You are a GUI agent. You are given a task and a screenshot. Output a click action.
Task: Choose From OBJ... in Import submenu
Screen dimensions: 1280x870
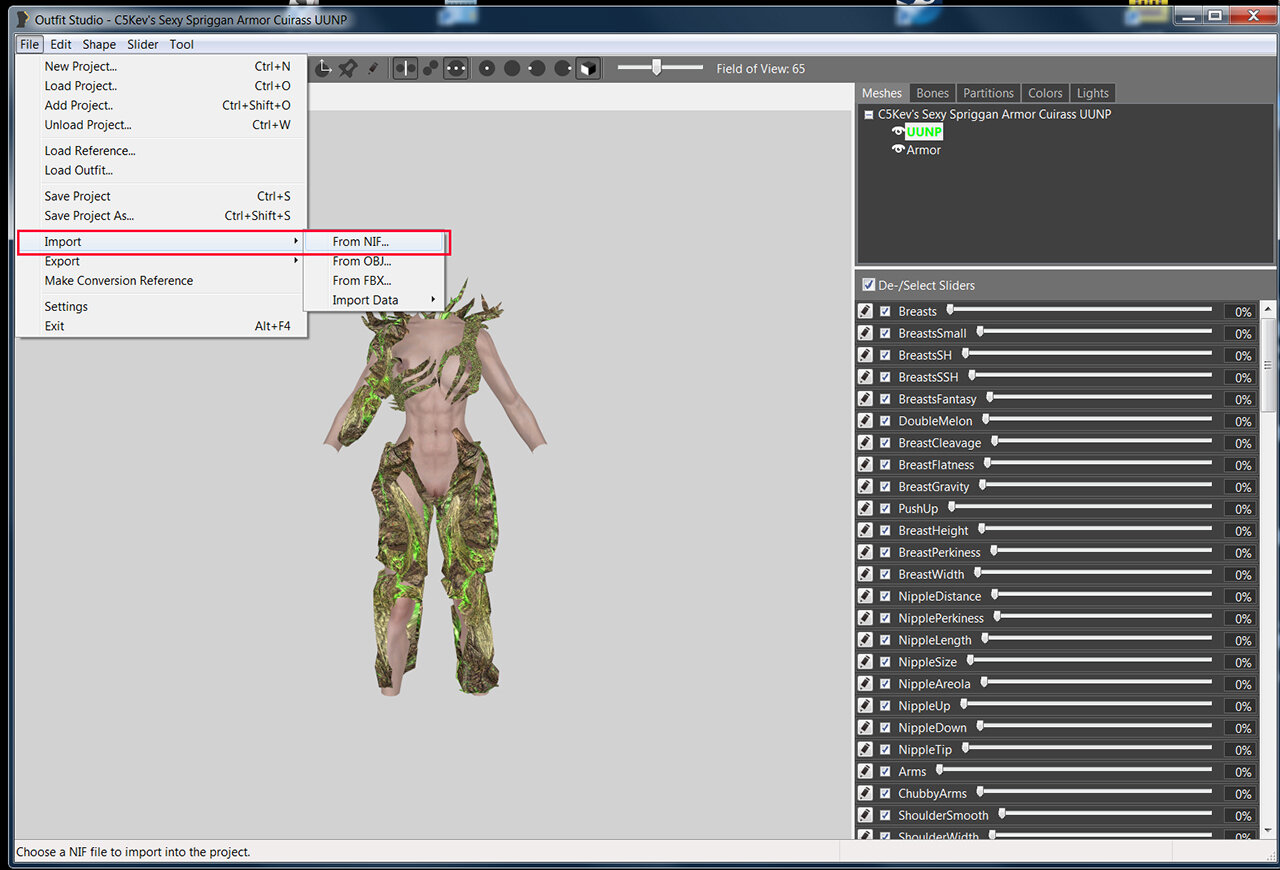click(374, 261)
